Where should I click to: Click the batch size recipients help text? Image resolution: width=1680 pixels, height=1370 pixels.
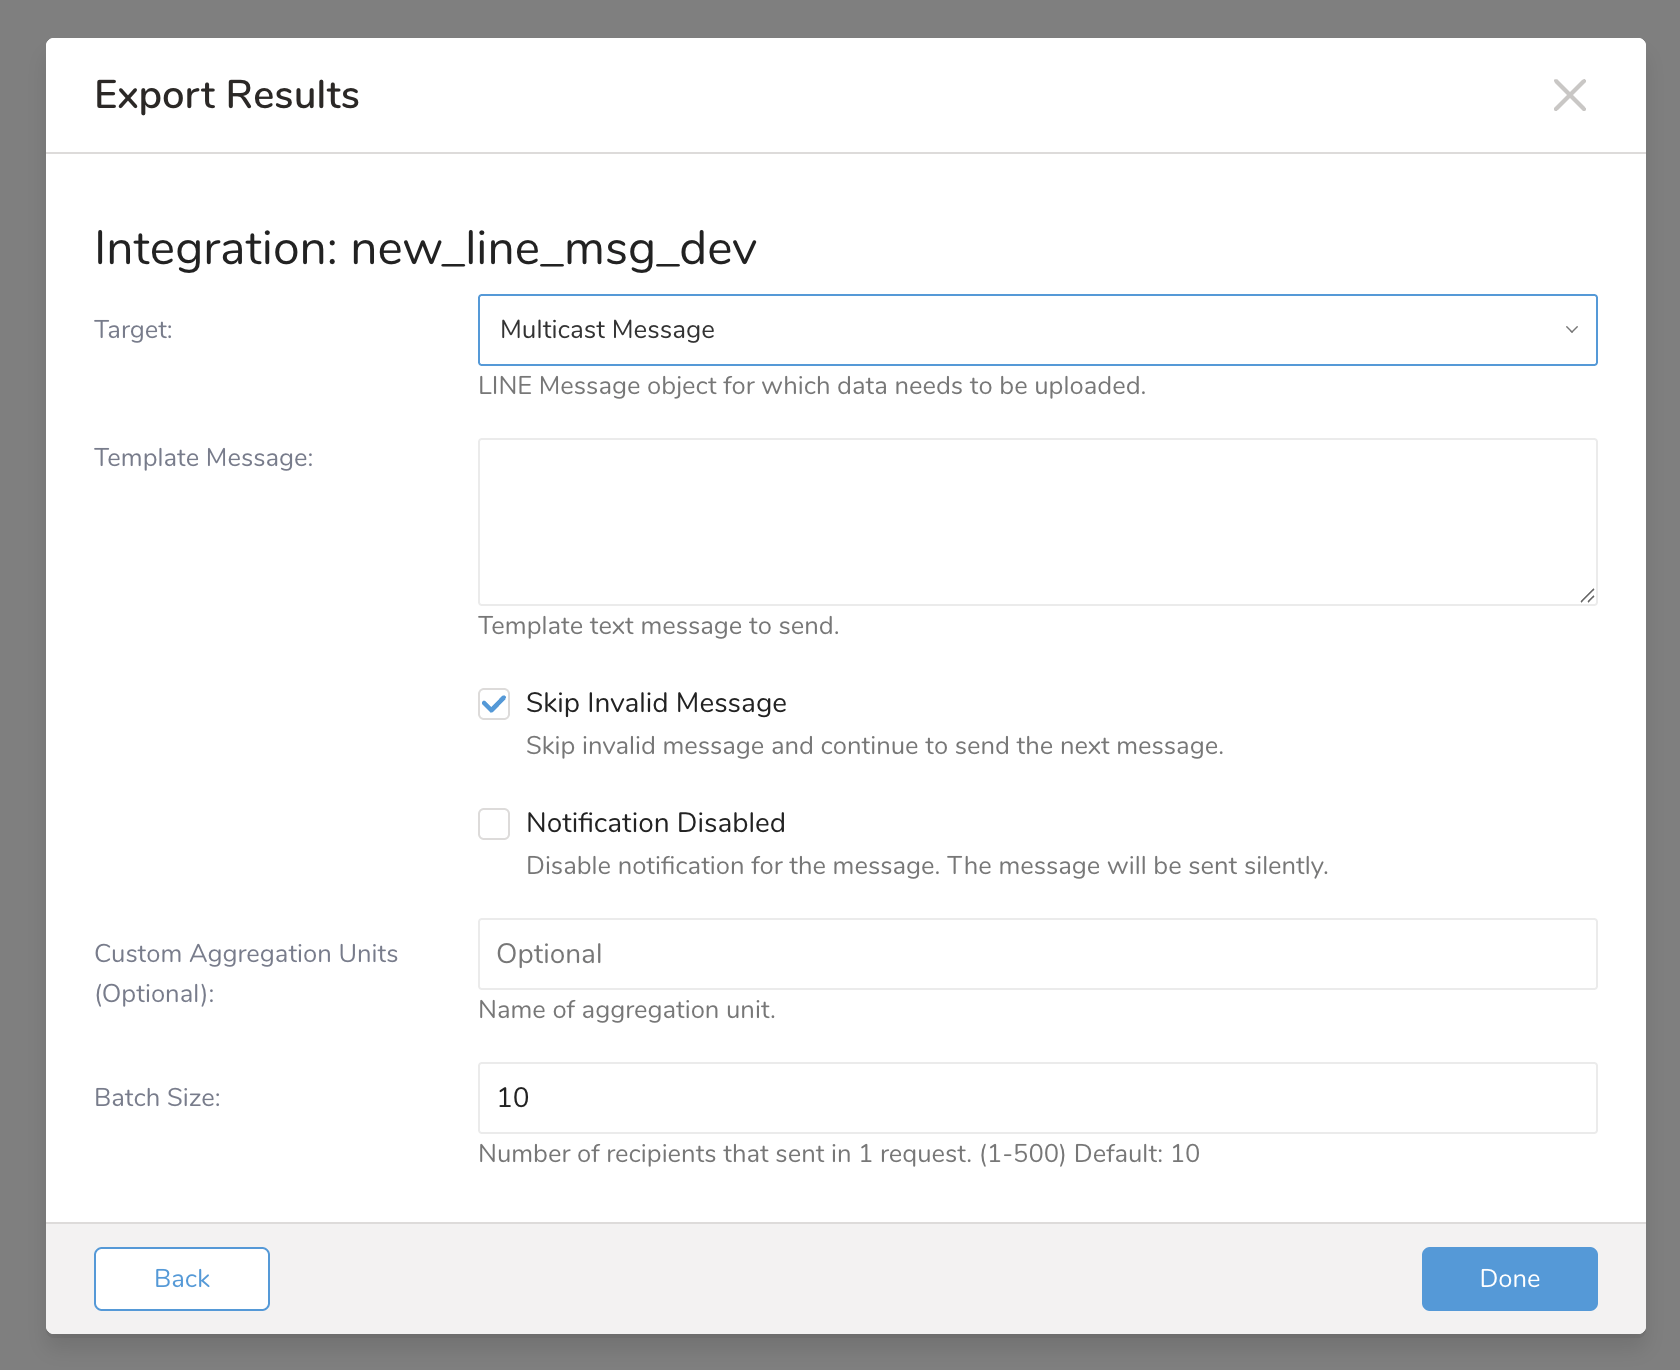point(838,1154)
